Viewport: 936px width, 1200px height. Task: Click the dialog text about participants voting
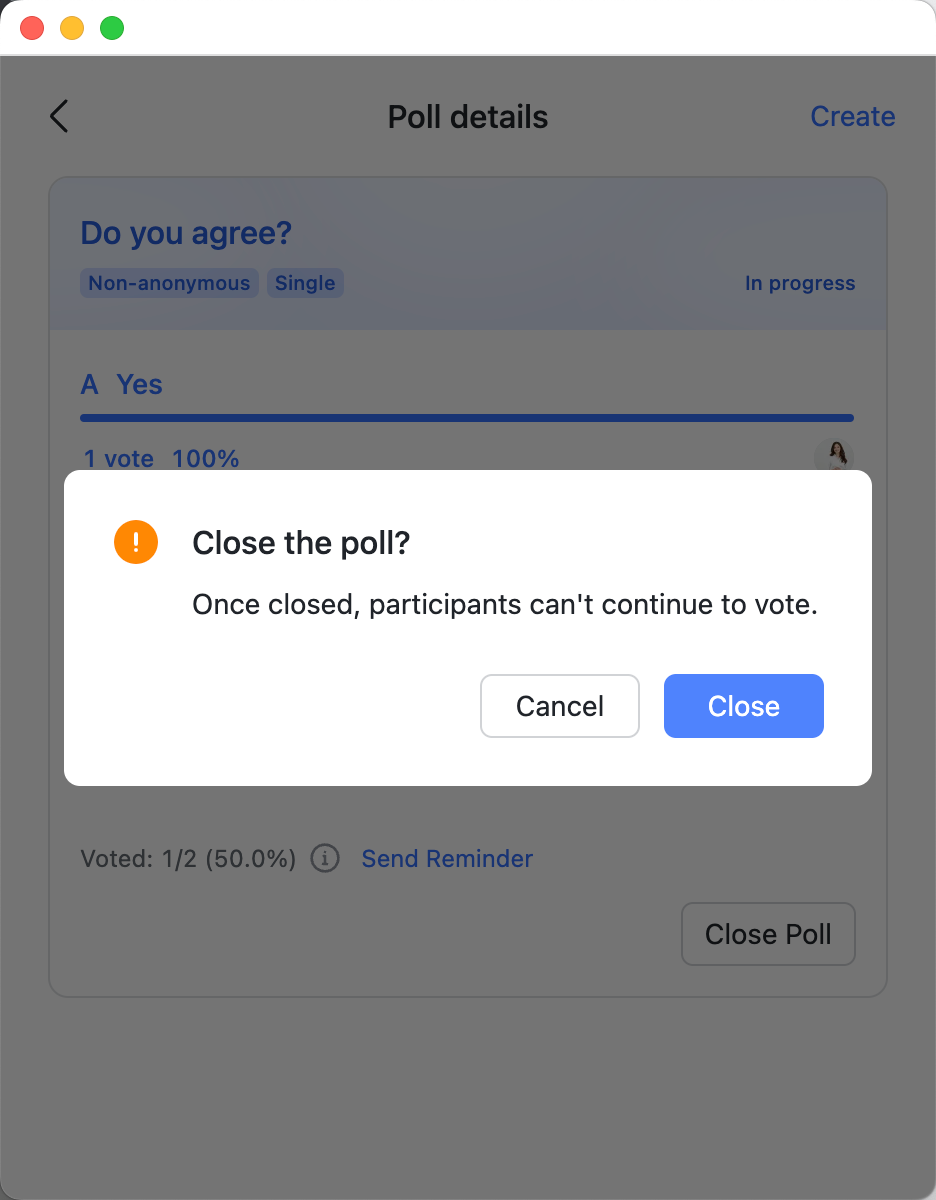(504, 604)
